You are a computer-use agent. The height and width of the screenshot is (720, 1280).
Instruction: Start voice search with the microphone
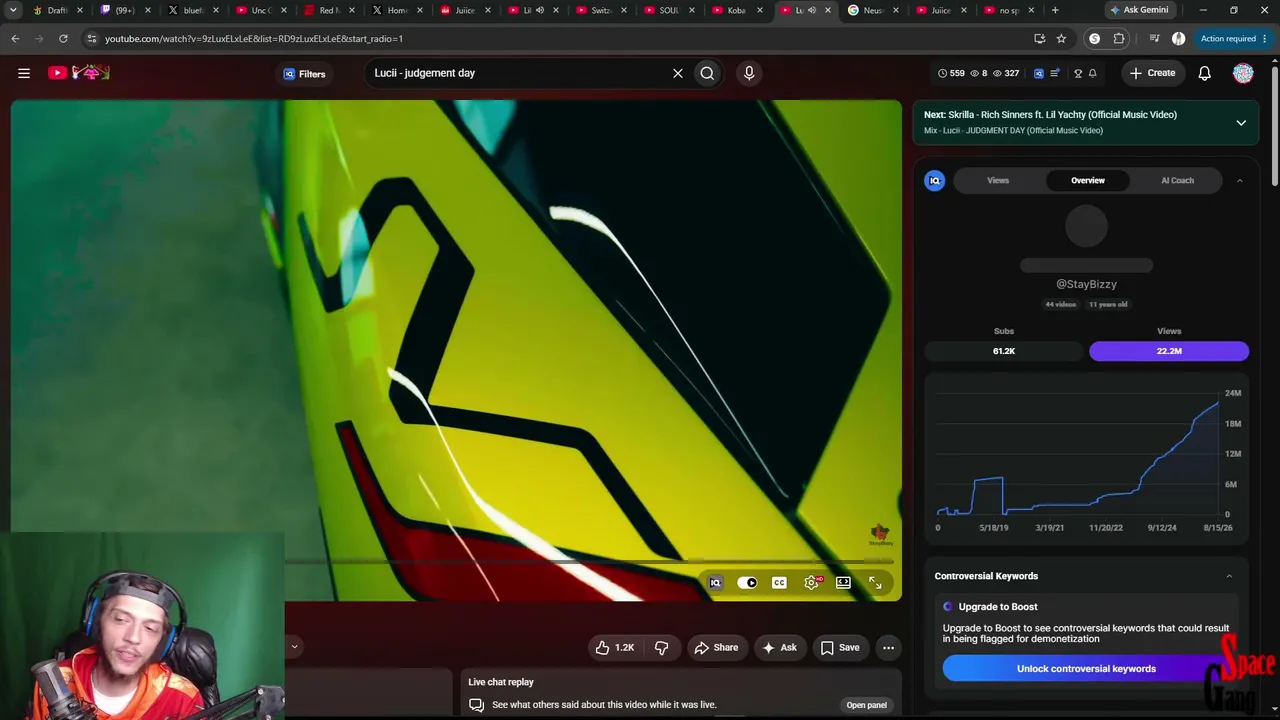coord(749,73)
